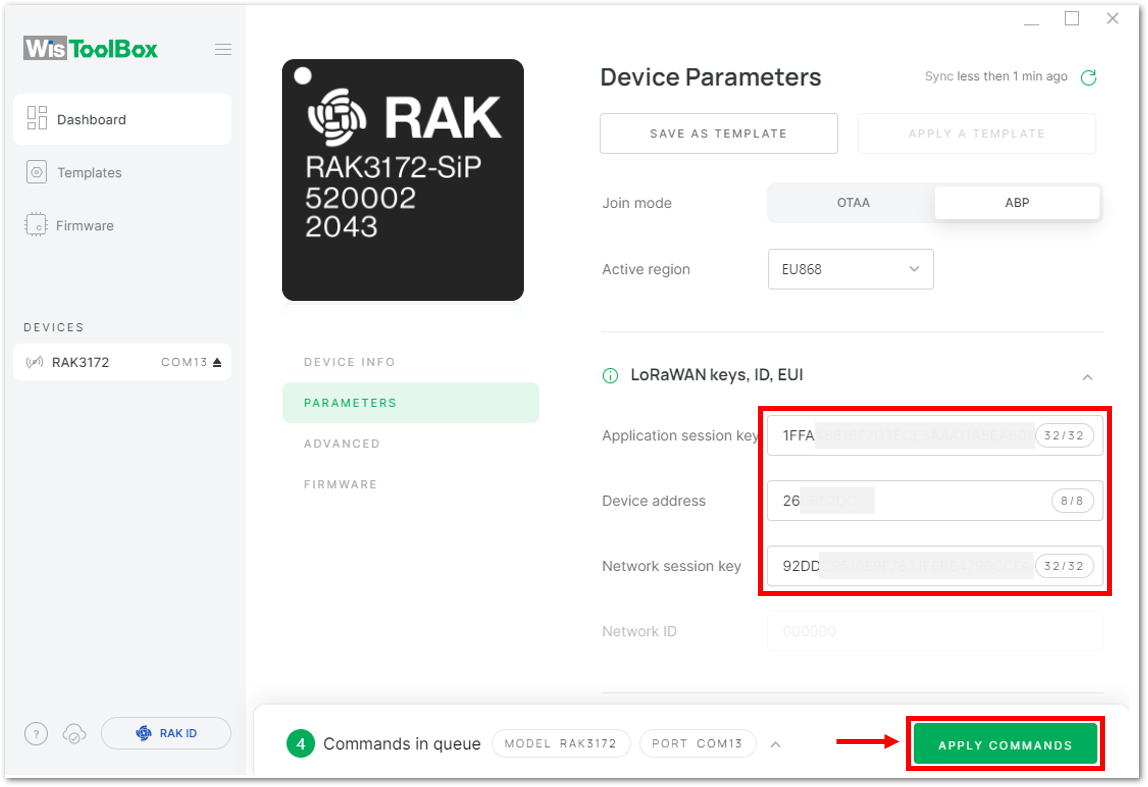Click the RAK ID button
The height and width of the screenshot is (787, 1148).
pyautogui.click(x=166, y=733)
